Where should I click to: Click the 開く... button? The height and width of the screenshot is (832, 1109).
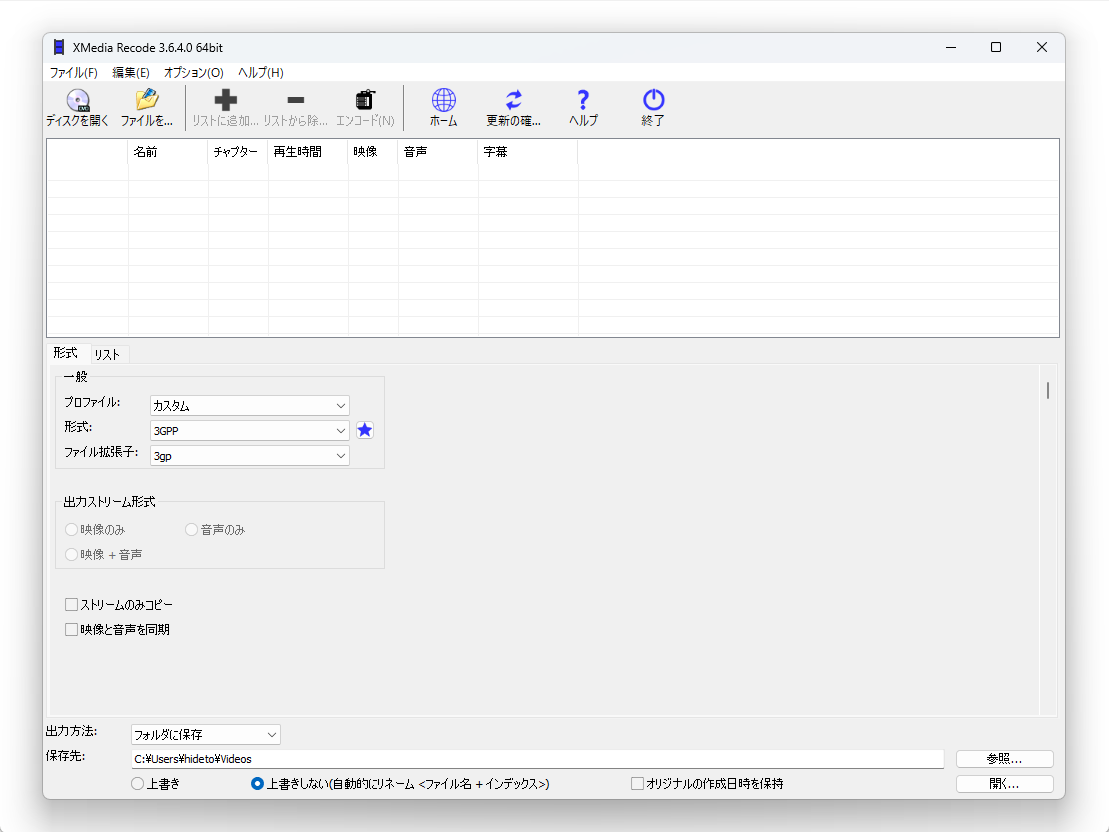coord(1004,784)
